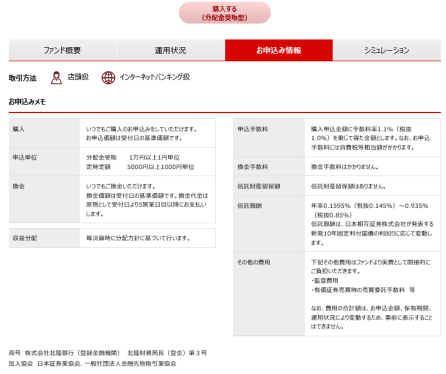446x374 pixels.
Task: Click the internet banking globe icon
Action: pos(108,78)
